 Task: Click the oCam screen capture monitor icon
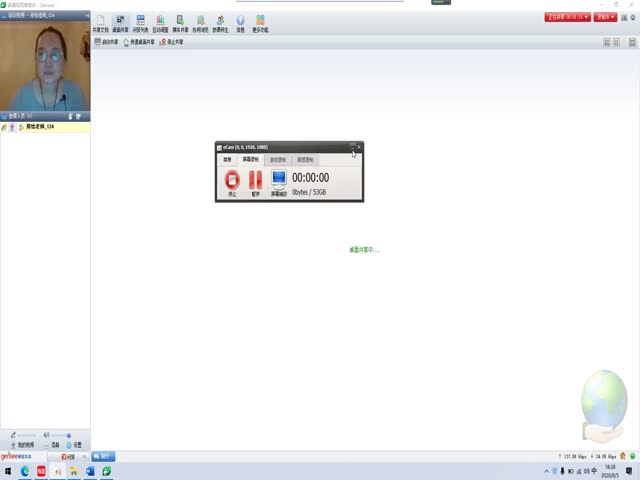click(279, 180)
